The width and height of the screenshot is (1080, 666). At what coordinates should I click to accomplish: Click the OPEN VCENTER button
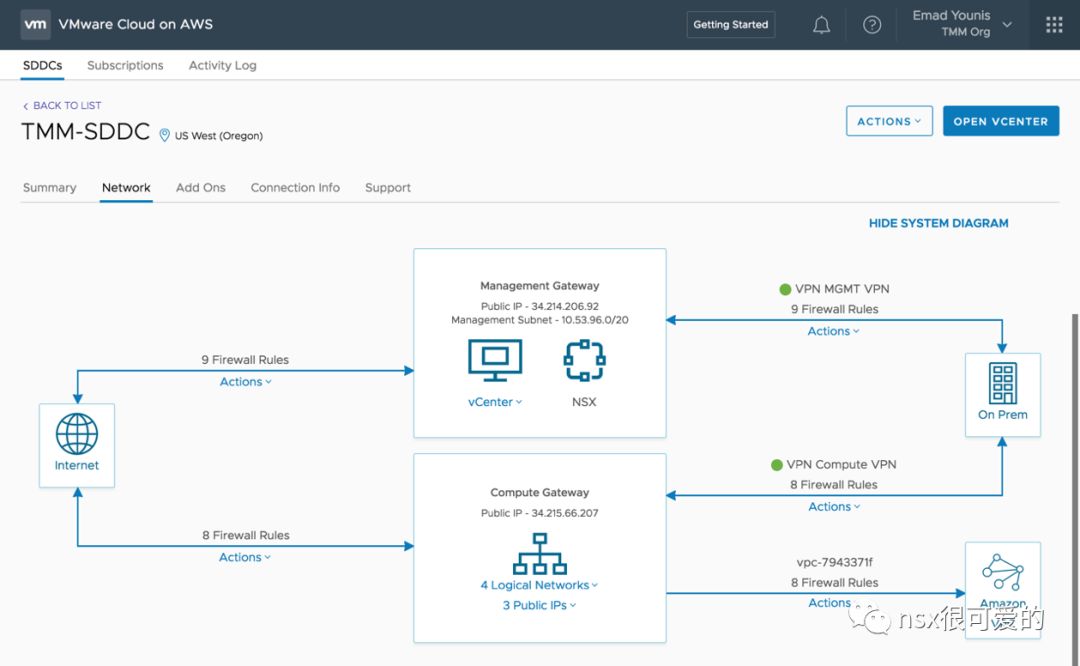1001,121
